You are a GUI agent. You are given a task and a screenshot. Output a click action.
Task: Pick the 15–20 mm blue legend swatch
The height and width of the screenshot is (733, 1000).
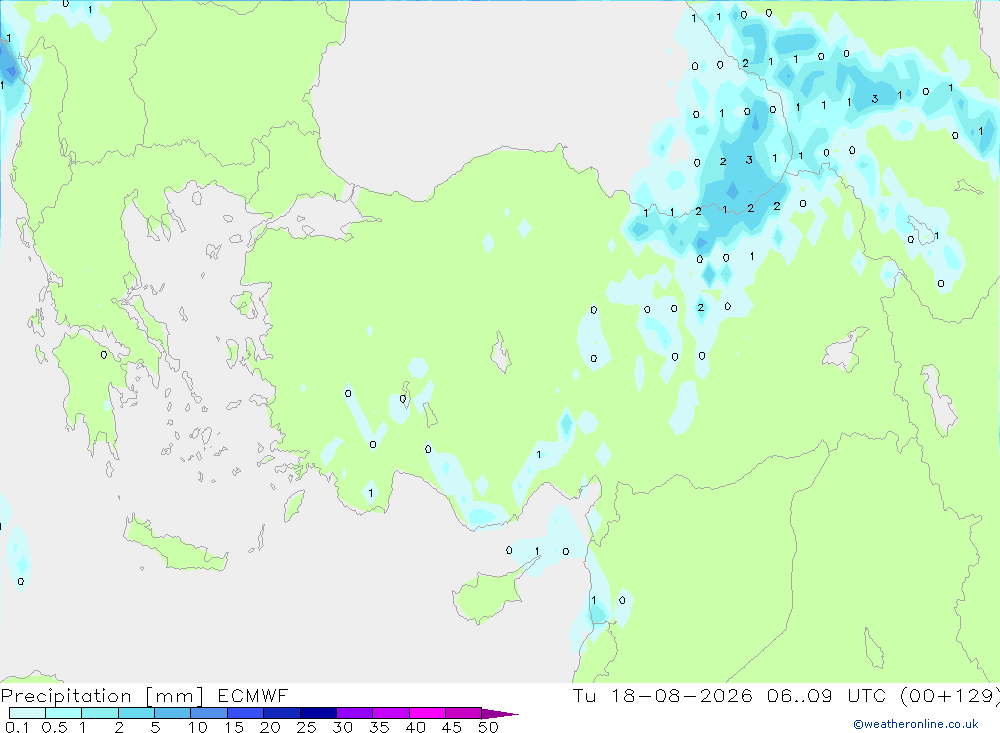(245, 713)
